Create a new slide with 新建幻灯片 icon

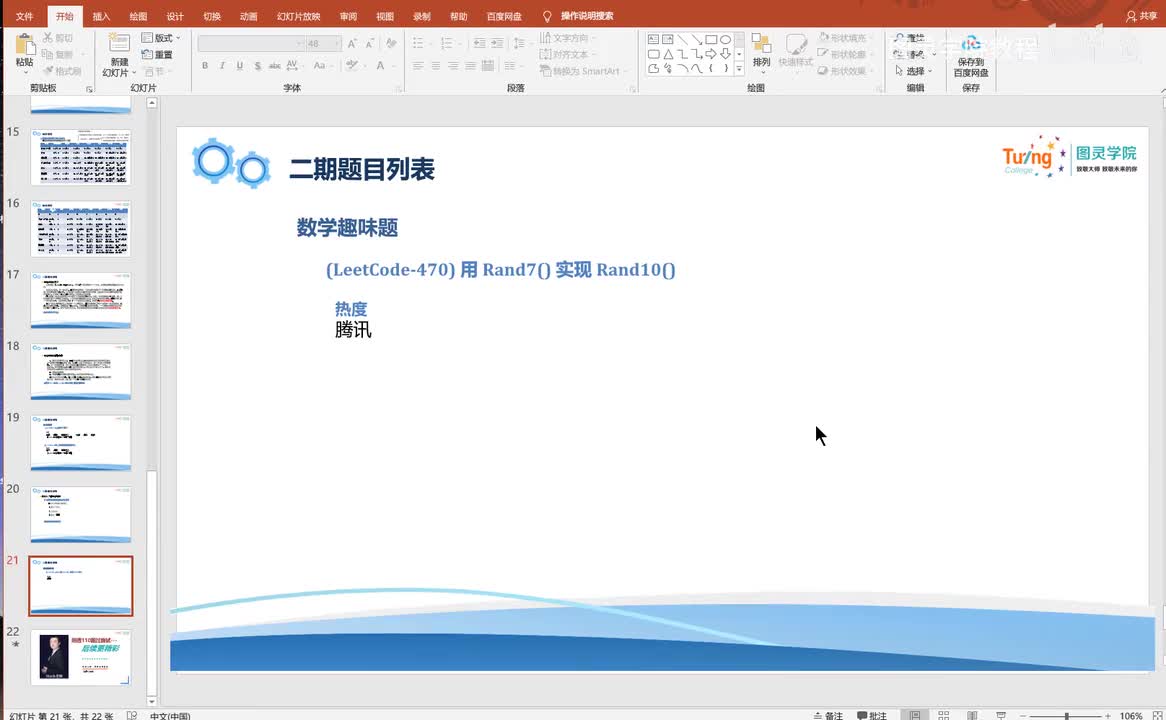click(x=119, y=44)
